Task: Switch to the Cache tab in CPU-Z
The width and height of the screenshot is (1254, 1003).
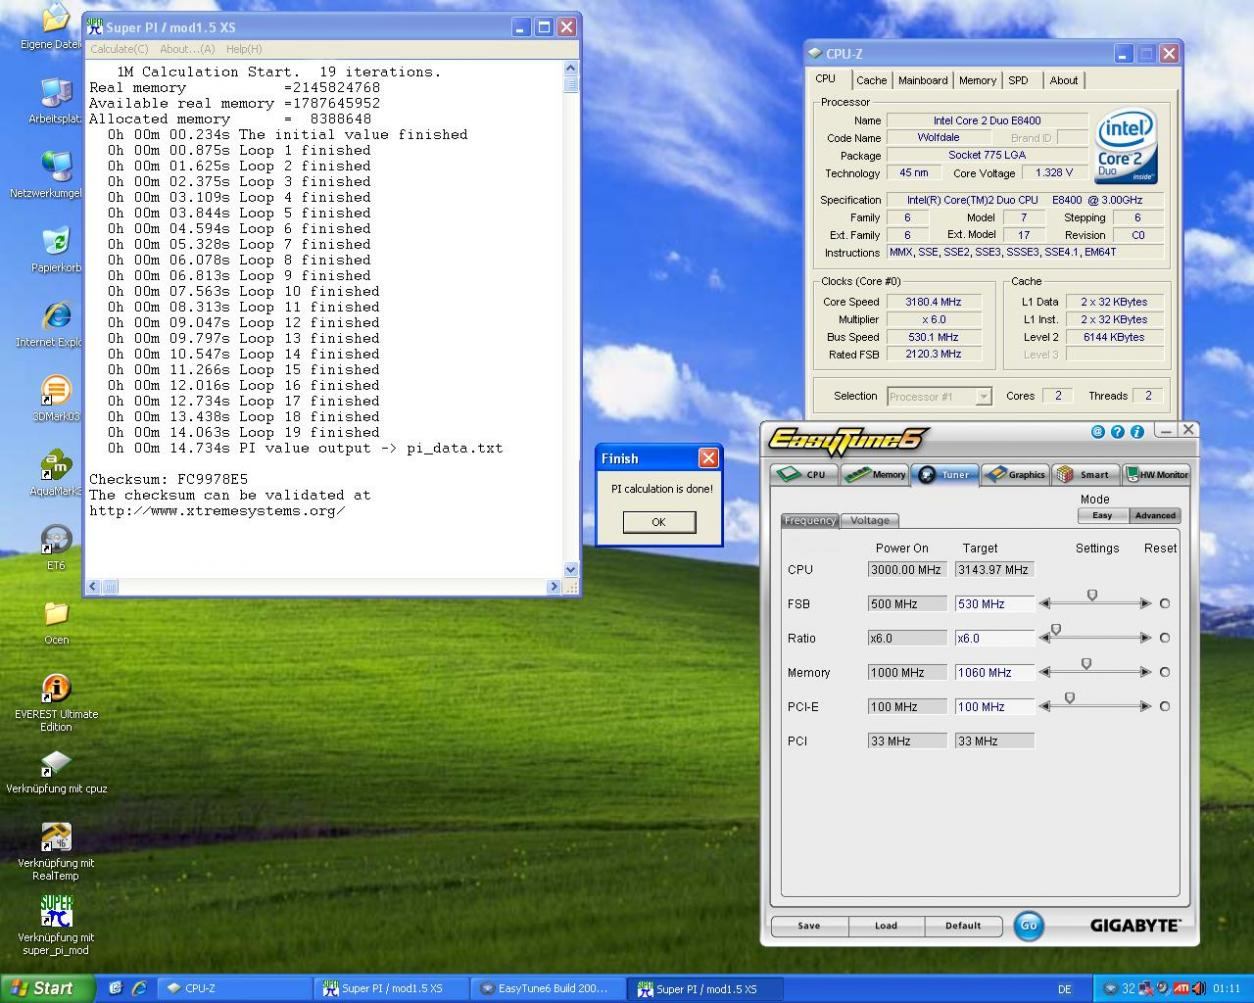Action: click(871, 81)
